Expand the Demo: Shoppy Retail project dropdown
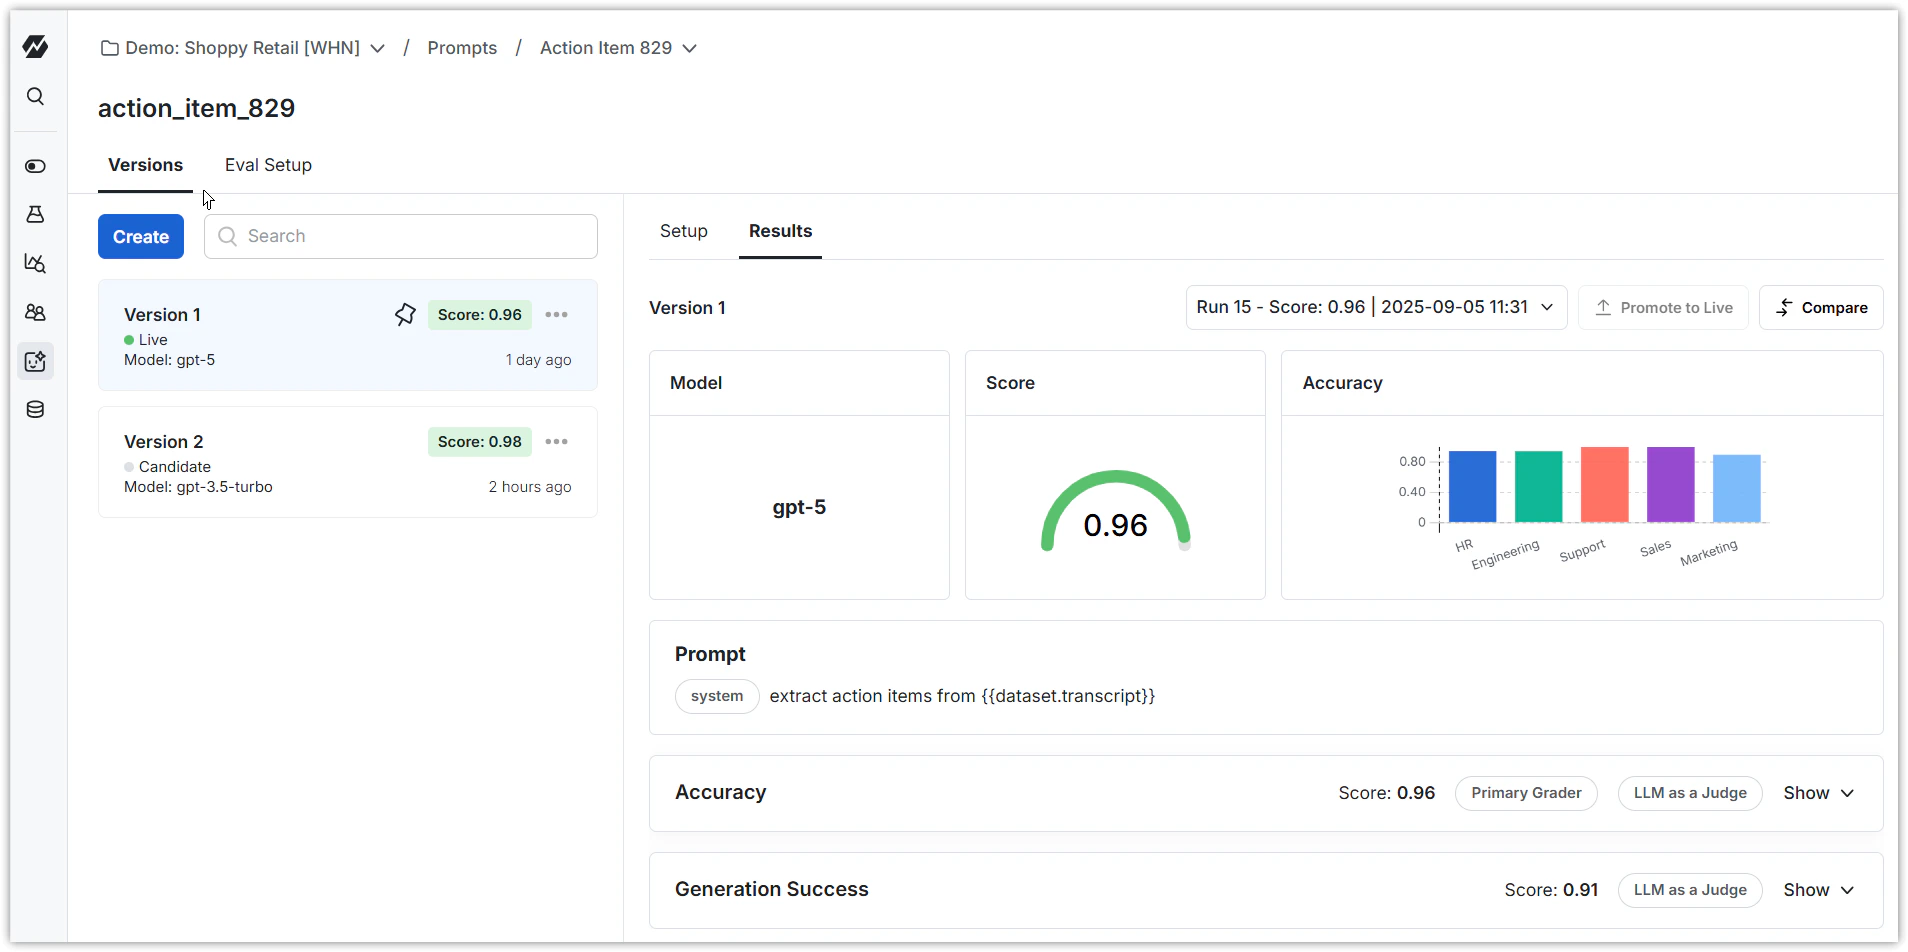The image size is (1908, 952). click(377, 48)
